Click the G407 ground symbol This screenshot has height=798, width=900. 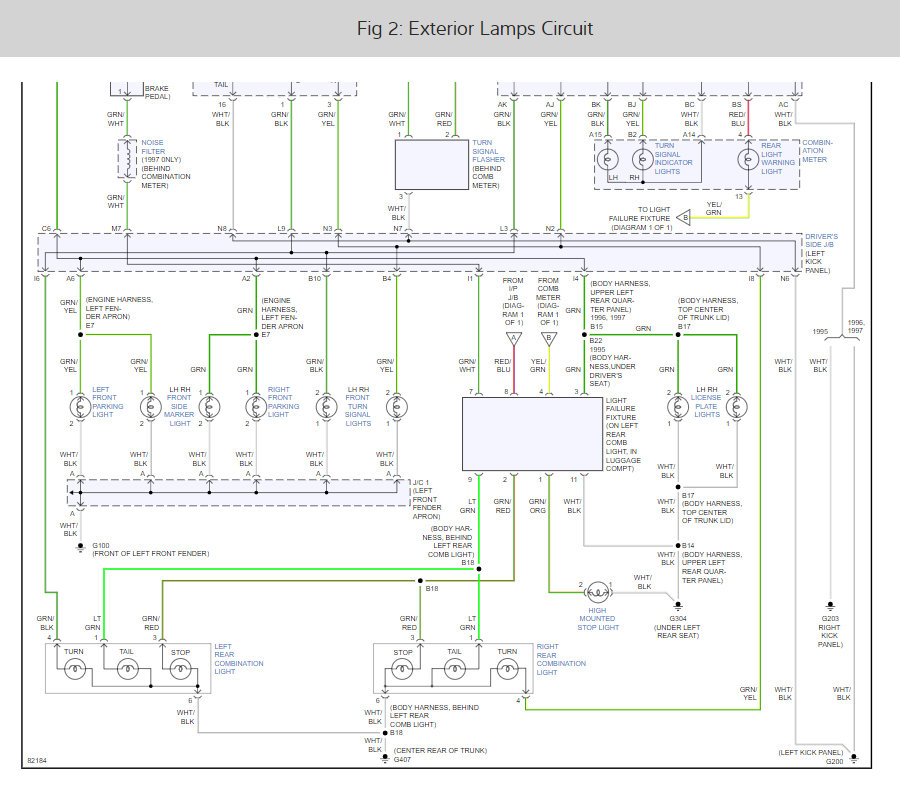[385, 758]
